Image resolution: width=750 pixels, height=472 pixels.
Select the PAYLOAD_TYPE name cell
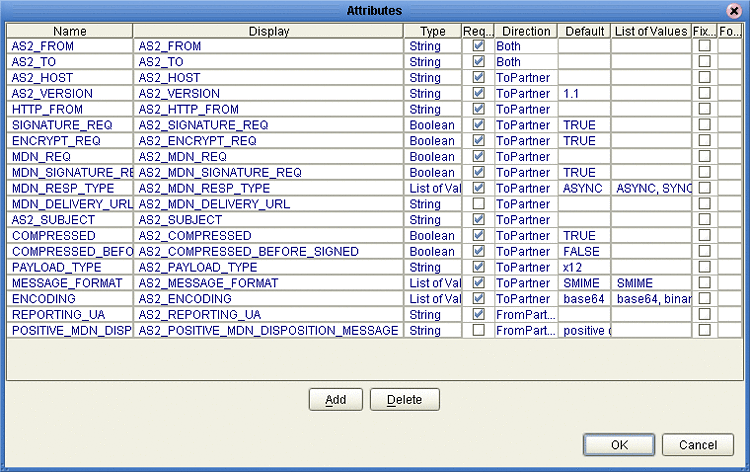[x=70, y=267]
